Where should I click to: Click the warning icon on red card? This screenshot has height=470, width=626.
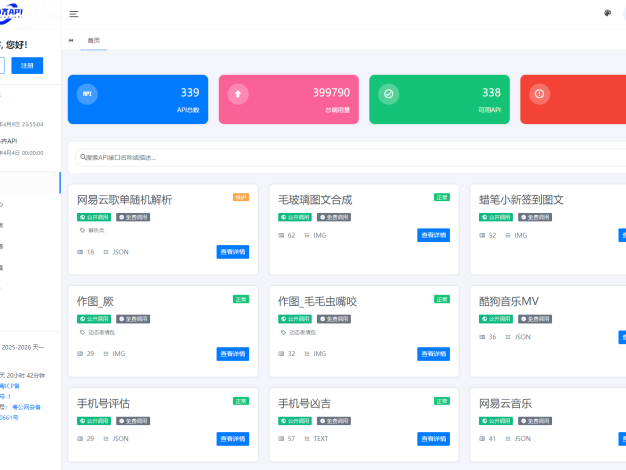(x=539, y=94)
